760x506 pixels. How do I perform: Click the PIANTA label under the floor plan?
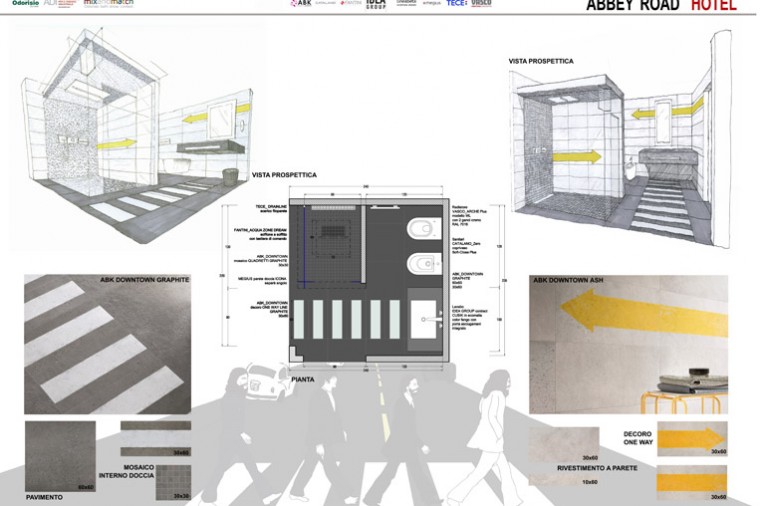[x=303, y=380]
